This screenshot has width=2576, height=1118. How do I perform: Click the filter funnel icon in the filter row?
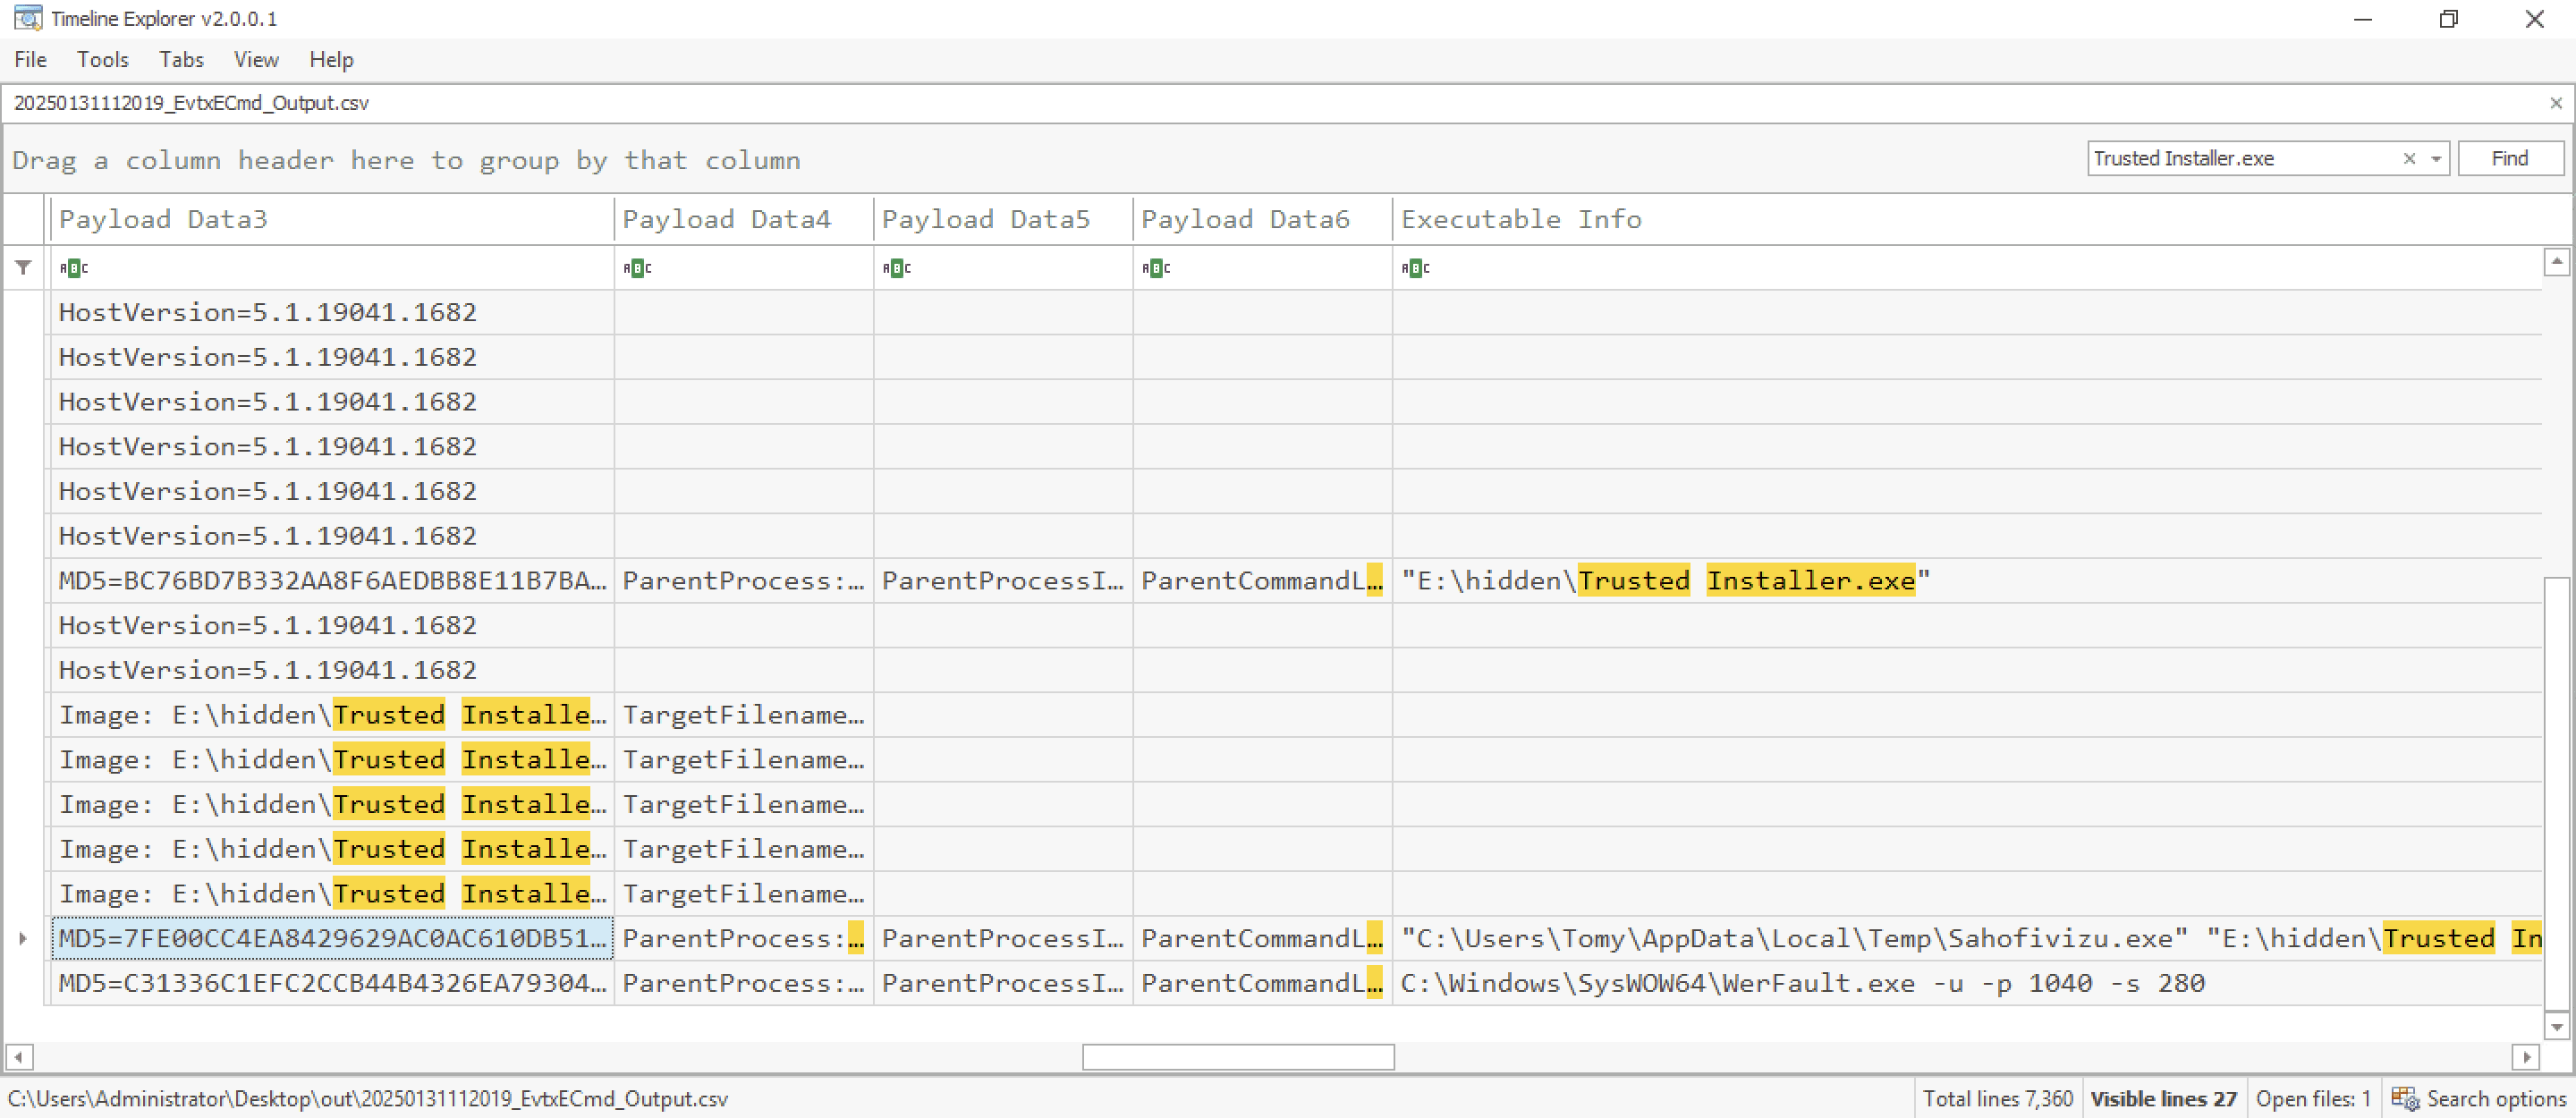[x=23, y=267]
